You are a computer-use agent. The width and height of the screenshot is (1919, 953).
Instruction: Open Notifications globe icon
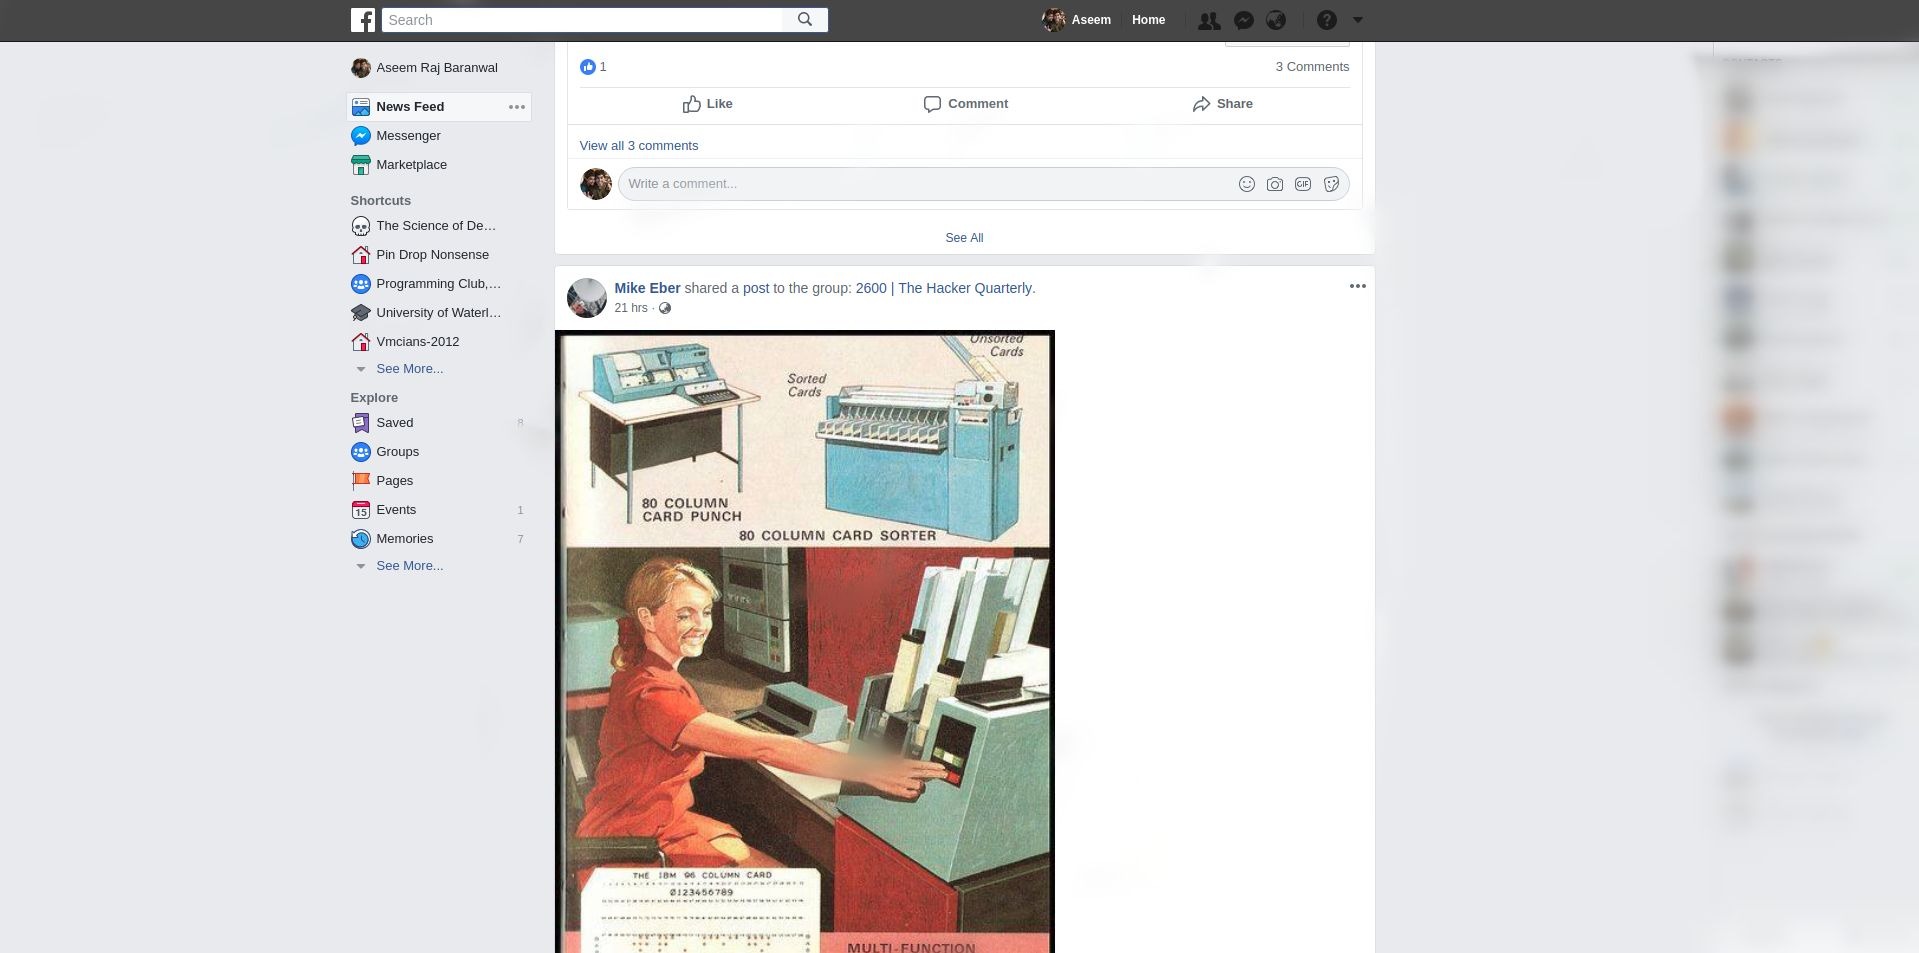1276,20
